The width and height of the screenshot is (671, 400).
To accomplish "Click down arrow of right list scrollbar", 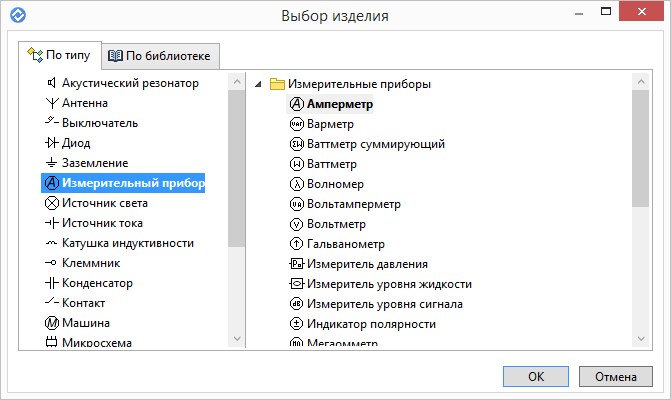I will coord(641,339).
